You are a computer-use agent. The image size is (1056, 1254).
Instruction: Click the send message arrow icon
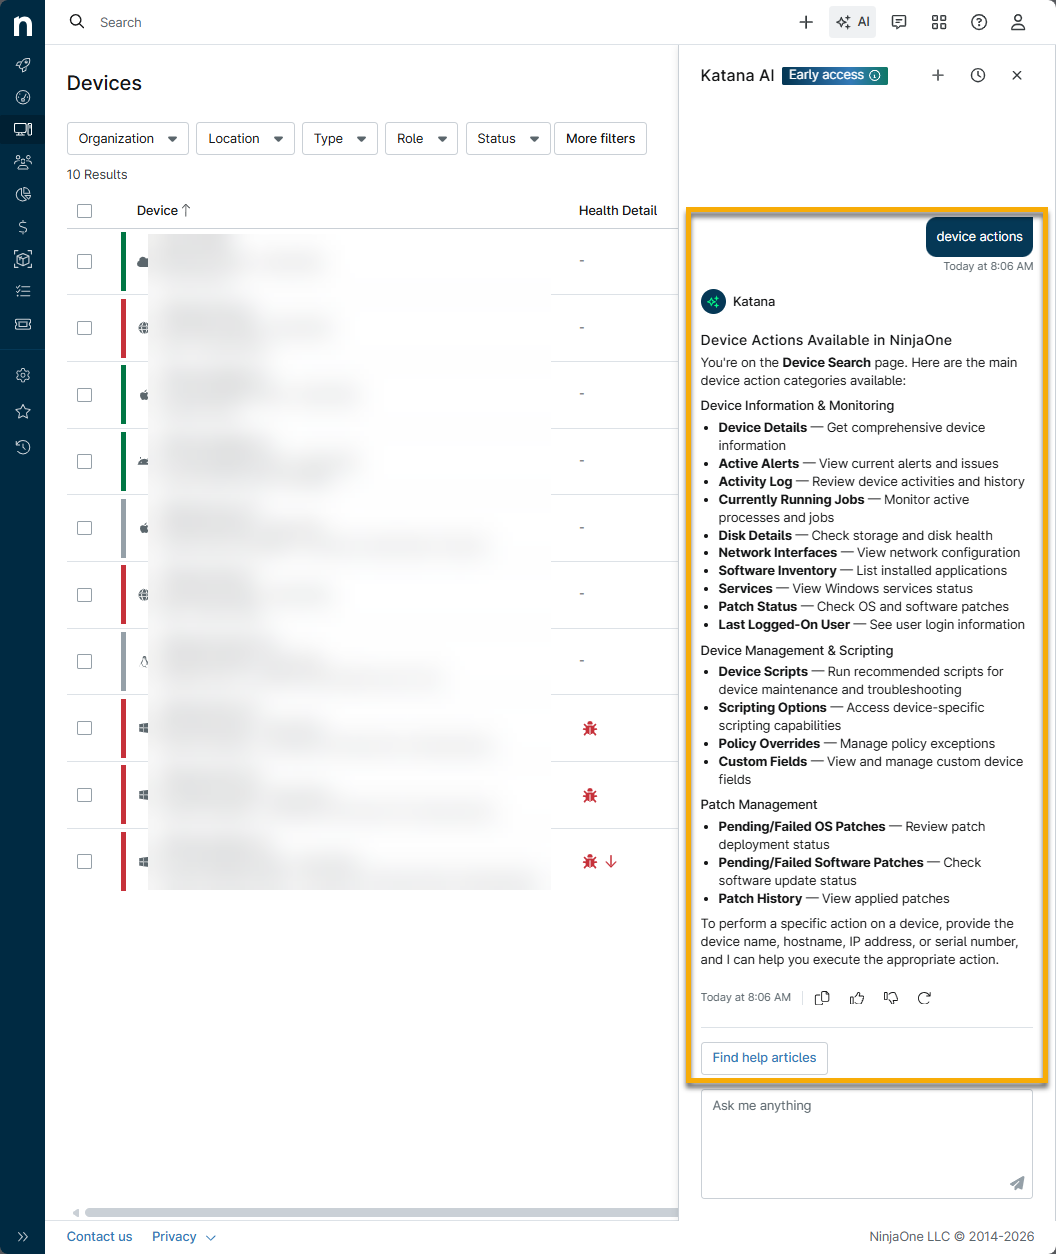(x=1017, y=1183)
